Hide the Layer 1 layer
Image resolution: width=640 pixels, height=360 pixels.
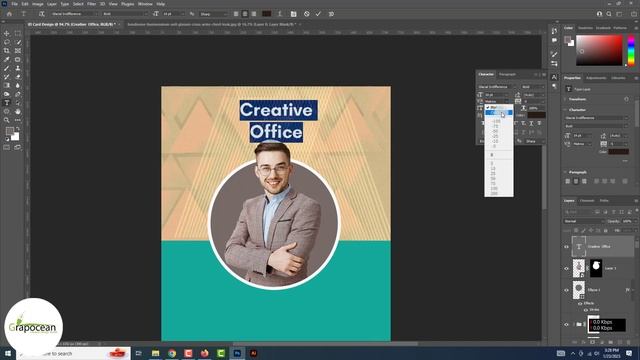click(566, 268)
